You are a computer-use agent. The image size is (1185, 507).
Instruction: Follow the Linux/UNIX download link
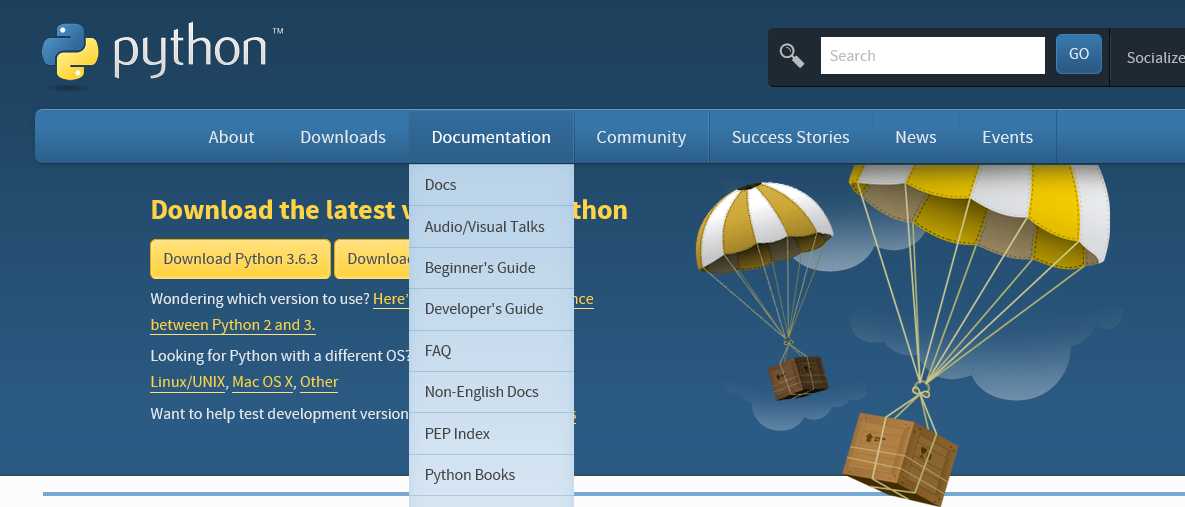pos(188,382)
